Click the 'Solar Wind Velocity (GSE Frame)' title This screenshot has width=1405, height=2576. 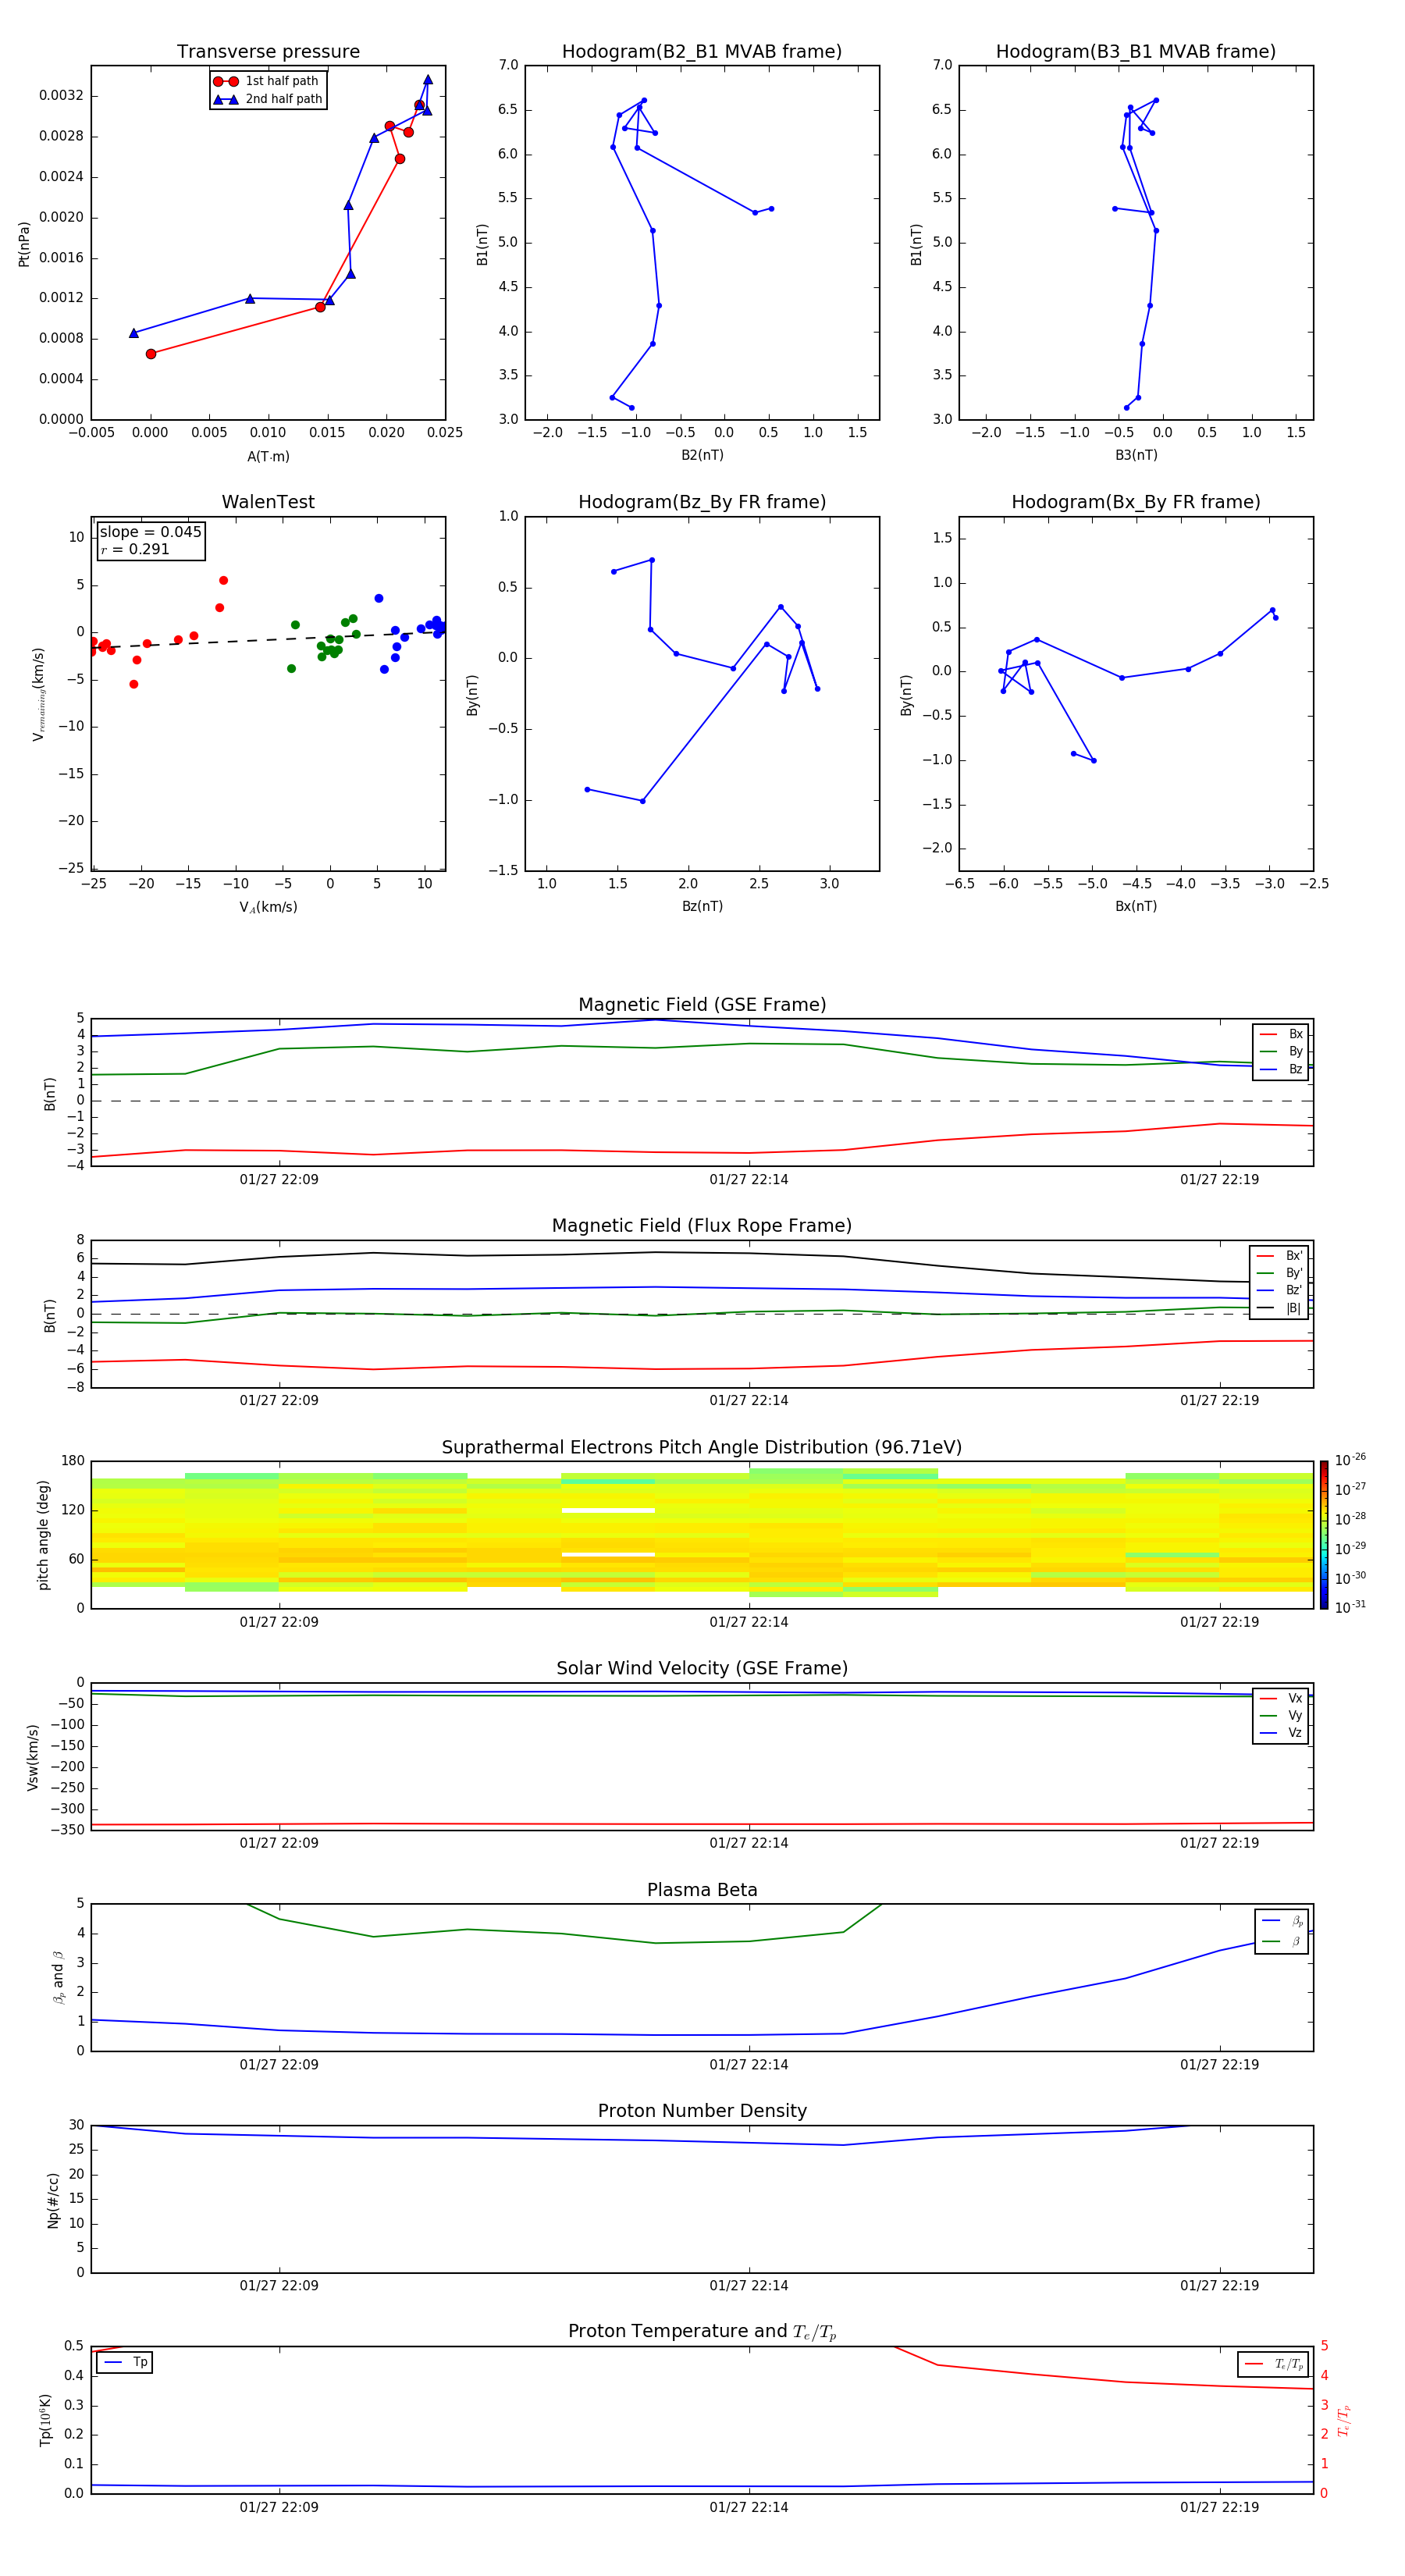(x=702, y=1668)
